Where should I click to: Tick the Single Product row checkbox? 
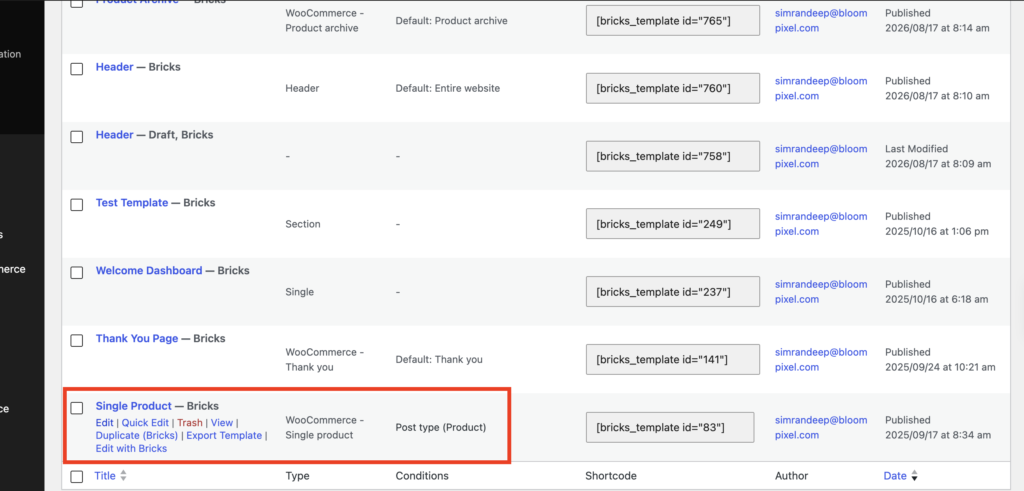77,408
